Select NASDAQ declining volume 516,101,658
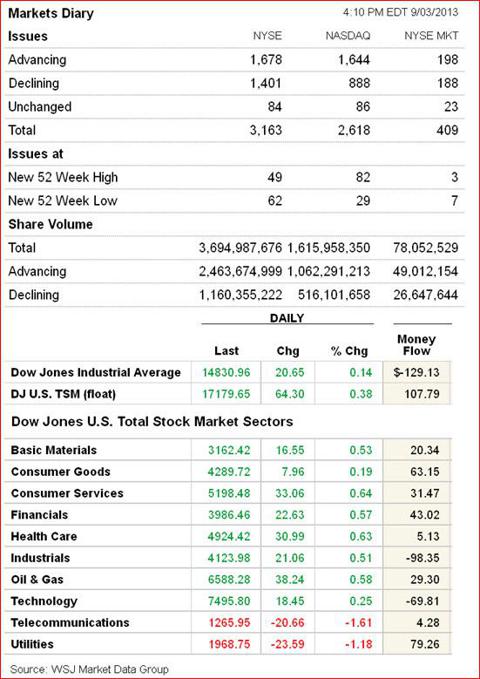Screen dimensions: 480x679 [x=334, y=295]
